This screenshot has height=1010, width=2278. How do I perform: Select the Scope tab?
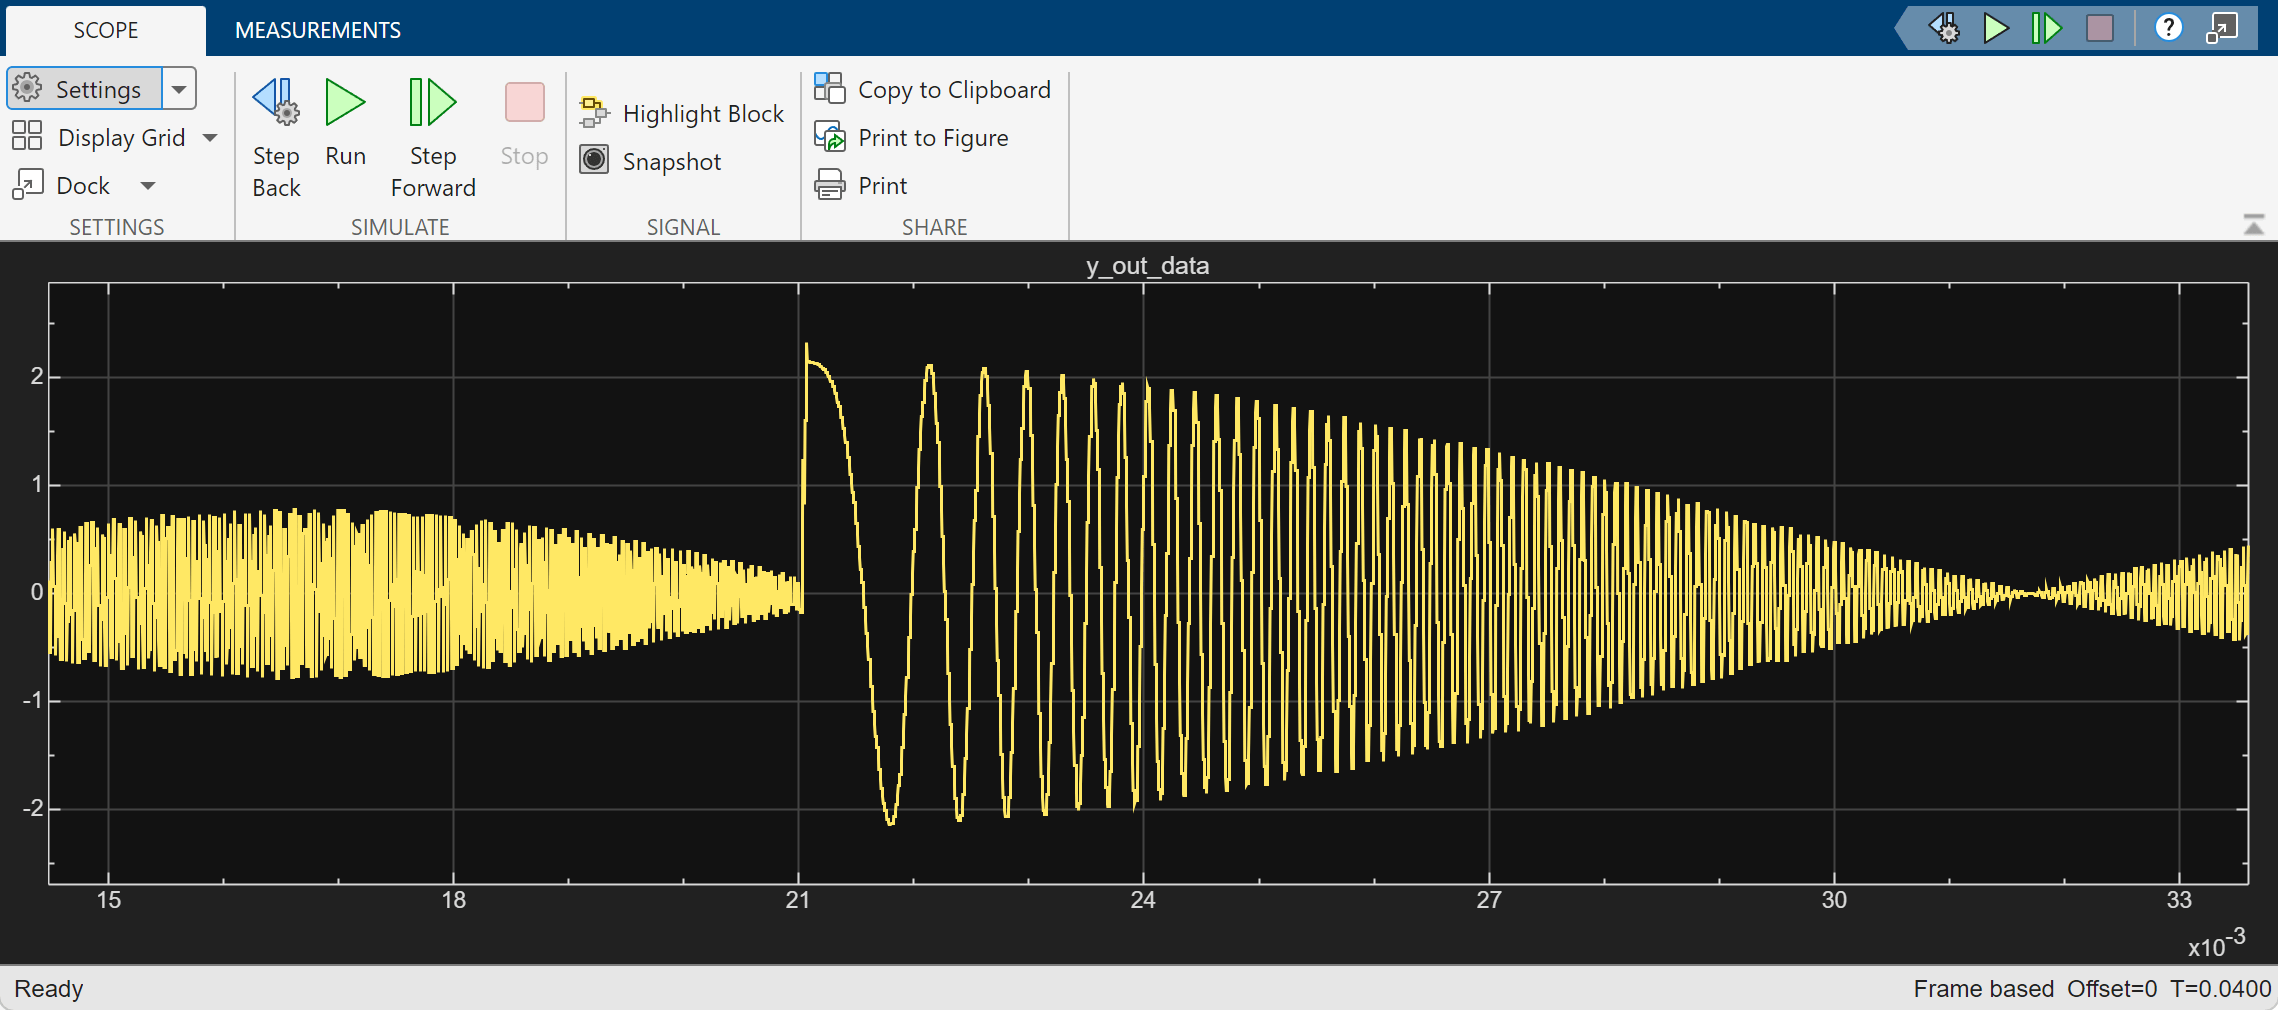[105, 30]
